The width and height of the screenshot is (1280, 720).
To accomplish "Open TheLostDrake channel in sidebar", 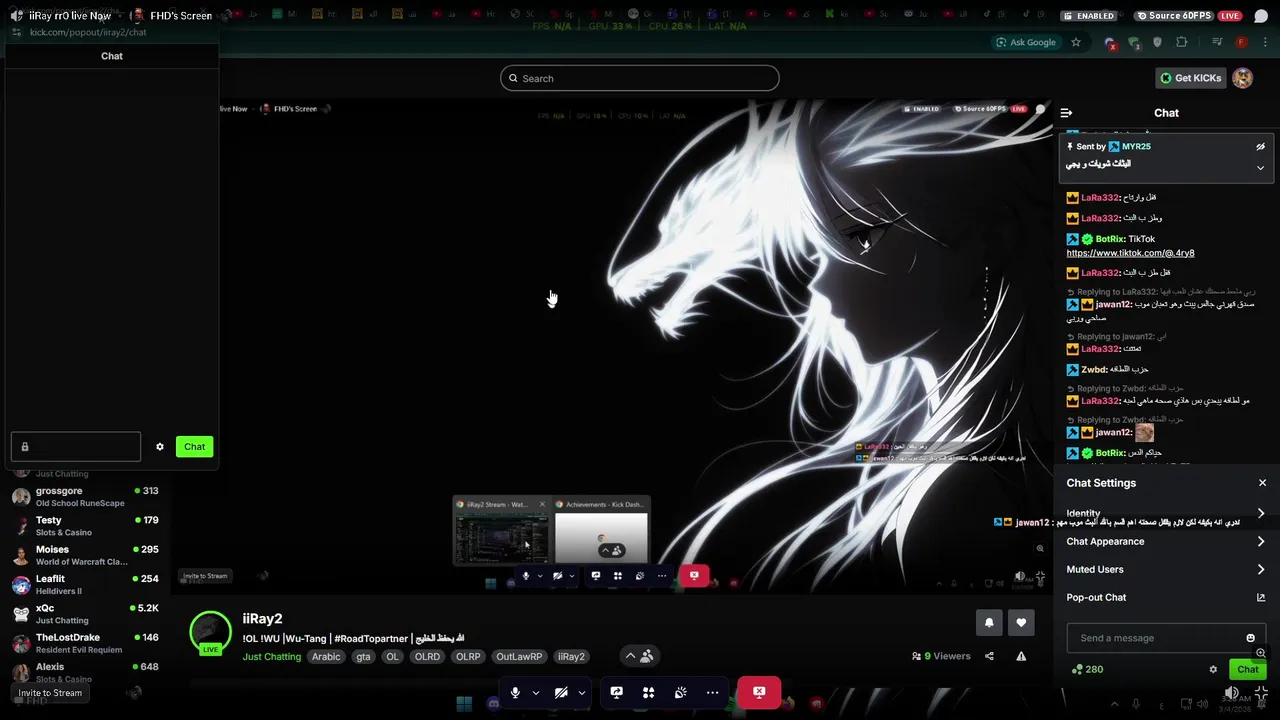I will [x=85, y=643].
